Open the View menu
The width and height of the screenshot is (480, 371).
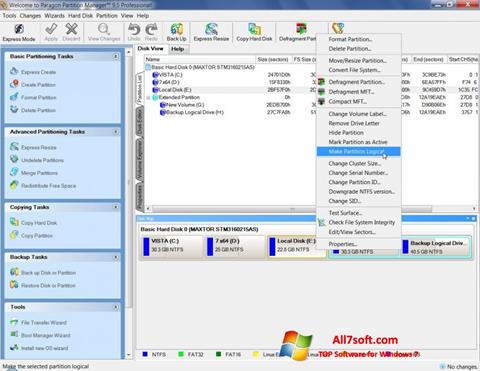[x=127, y=16]
